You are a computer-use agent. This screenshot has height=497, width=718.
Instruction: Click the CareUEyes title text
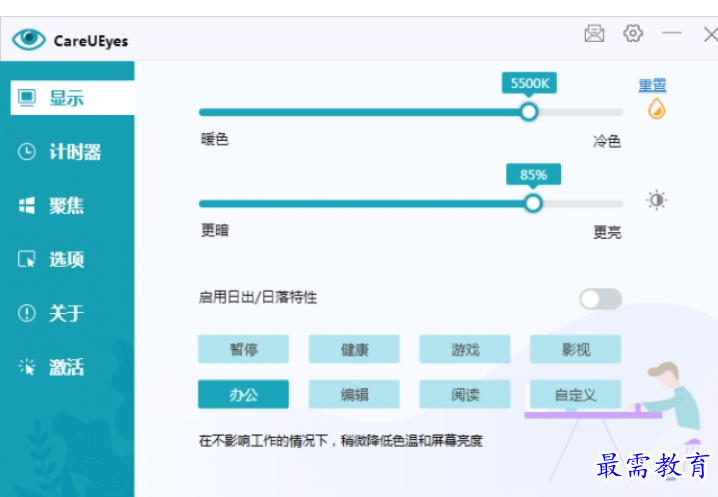[x=91, y=41]
